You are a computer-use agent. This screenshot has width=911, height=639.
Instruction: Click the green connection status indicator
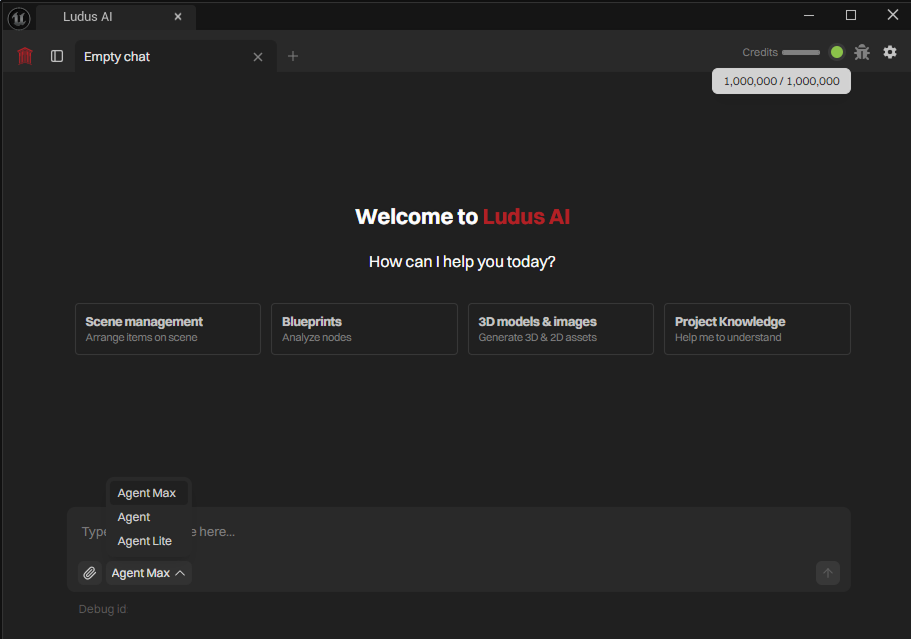click(x=837, y=52)
